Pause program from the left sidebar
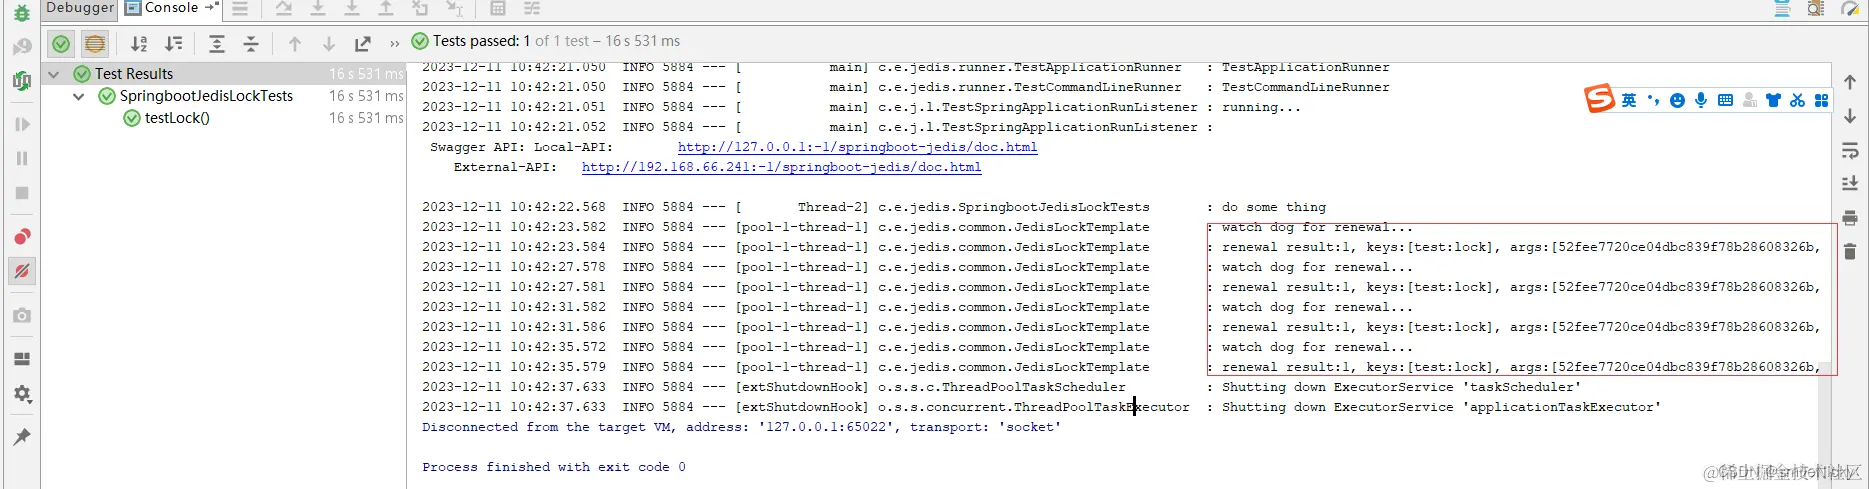The width and height of the screenshot is (1869, 489). 21,158
